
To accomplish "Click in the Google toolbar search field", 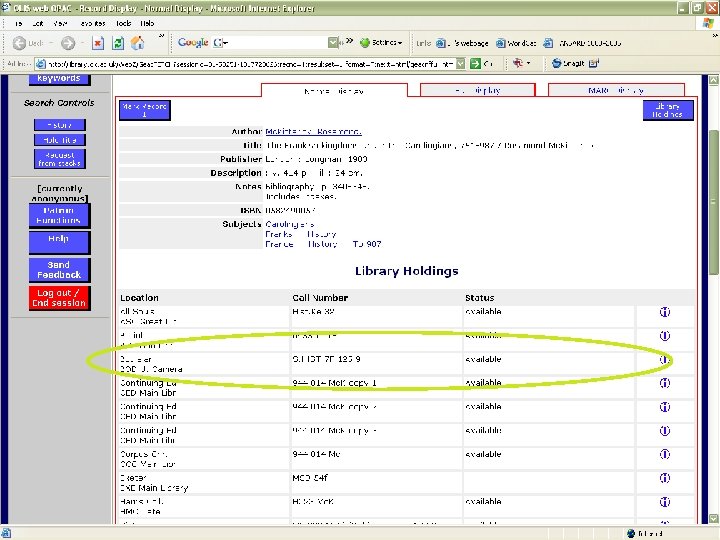I will coord(278,43).
